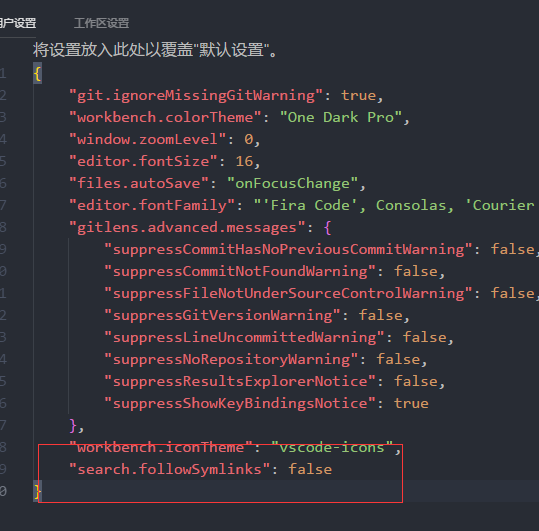539x531 pixels.
Task: Click the "git.ignoreMissingGitWarning" key
Action: pos(196,96)
